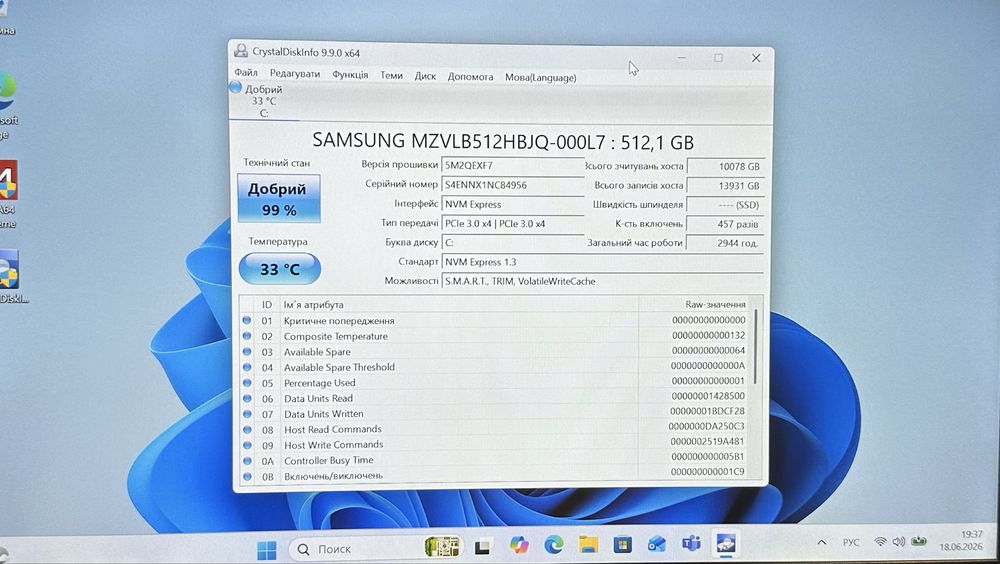Viewport: 1000px width, 564px height.
Task: Click the ID column header
Action: point(267,305)
